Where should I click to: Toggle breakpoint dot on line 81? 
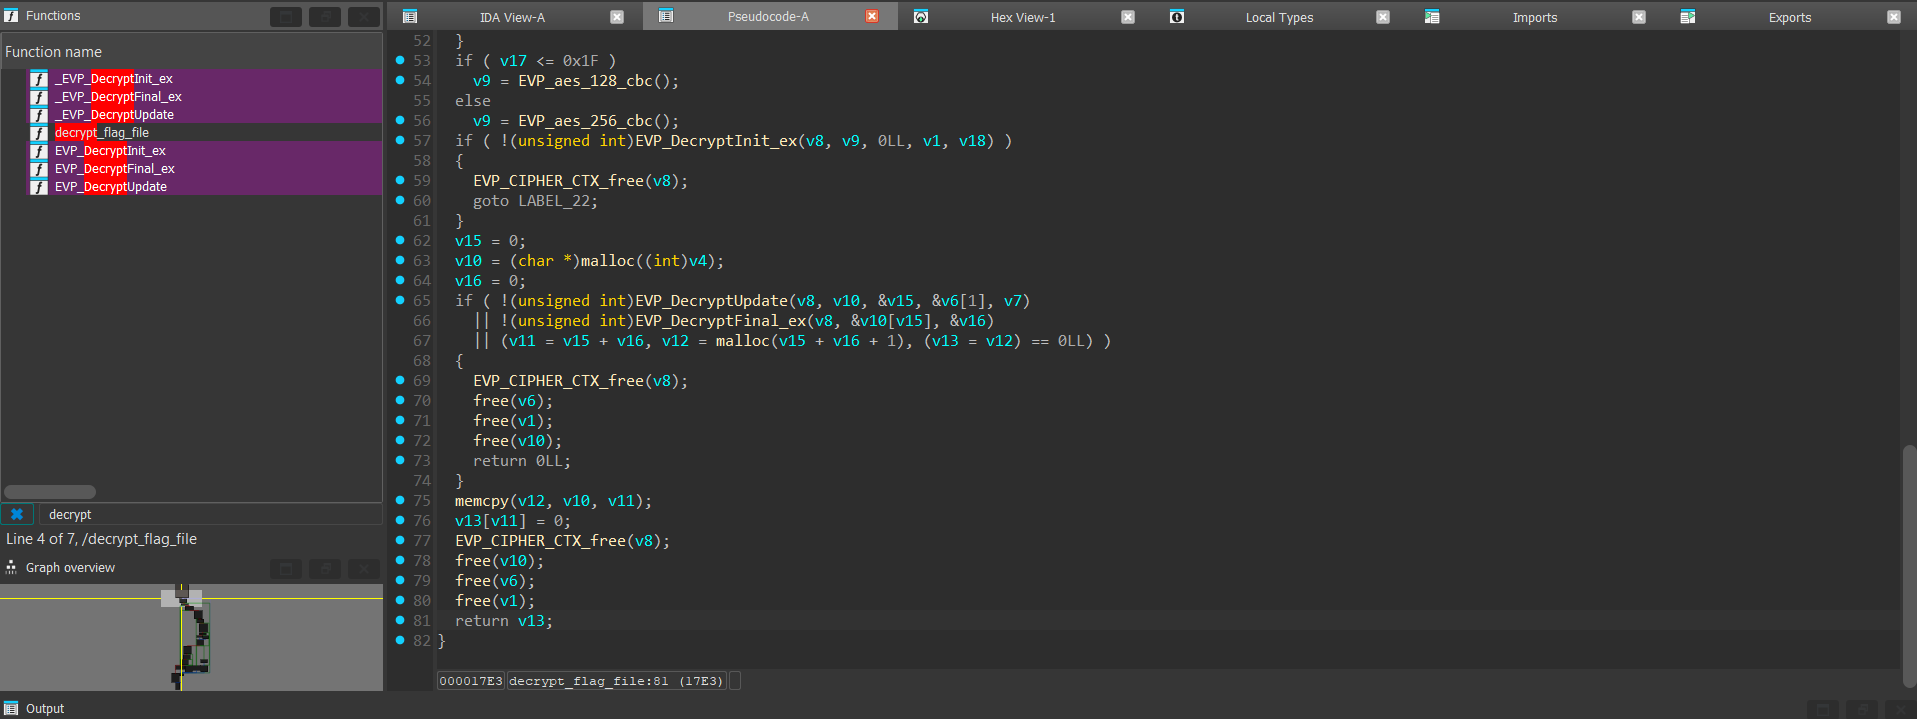(x=400, y=620)
